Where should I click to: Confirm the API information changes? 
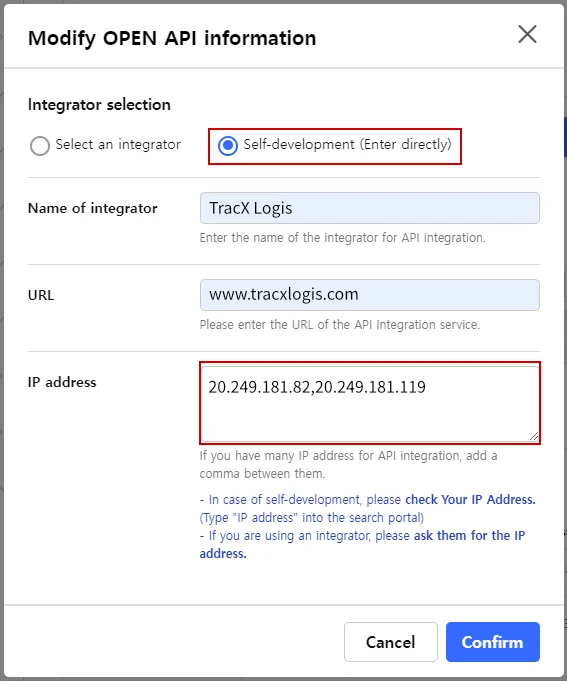493,642
